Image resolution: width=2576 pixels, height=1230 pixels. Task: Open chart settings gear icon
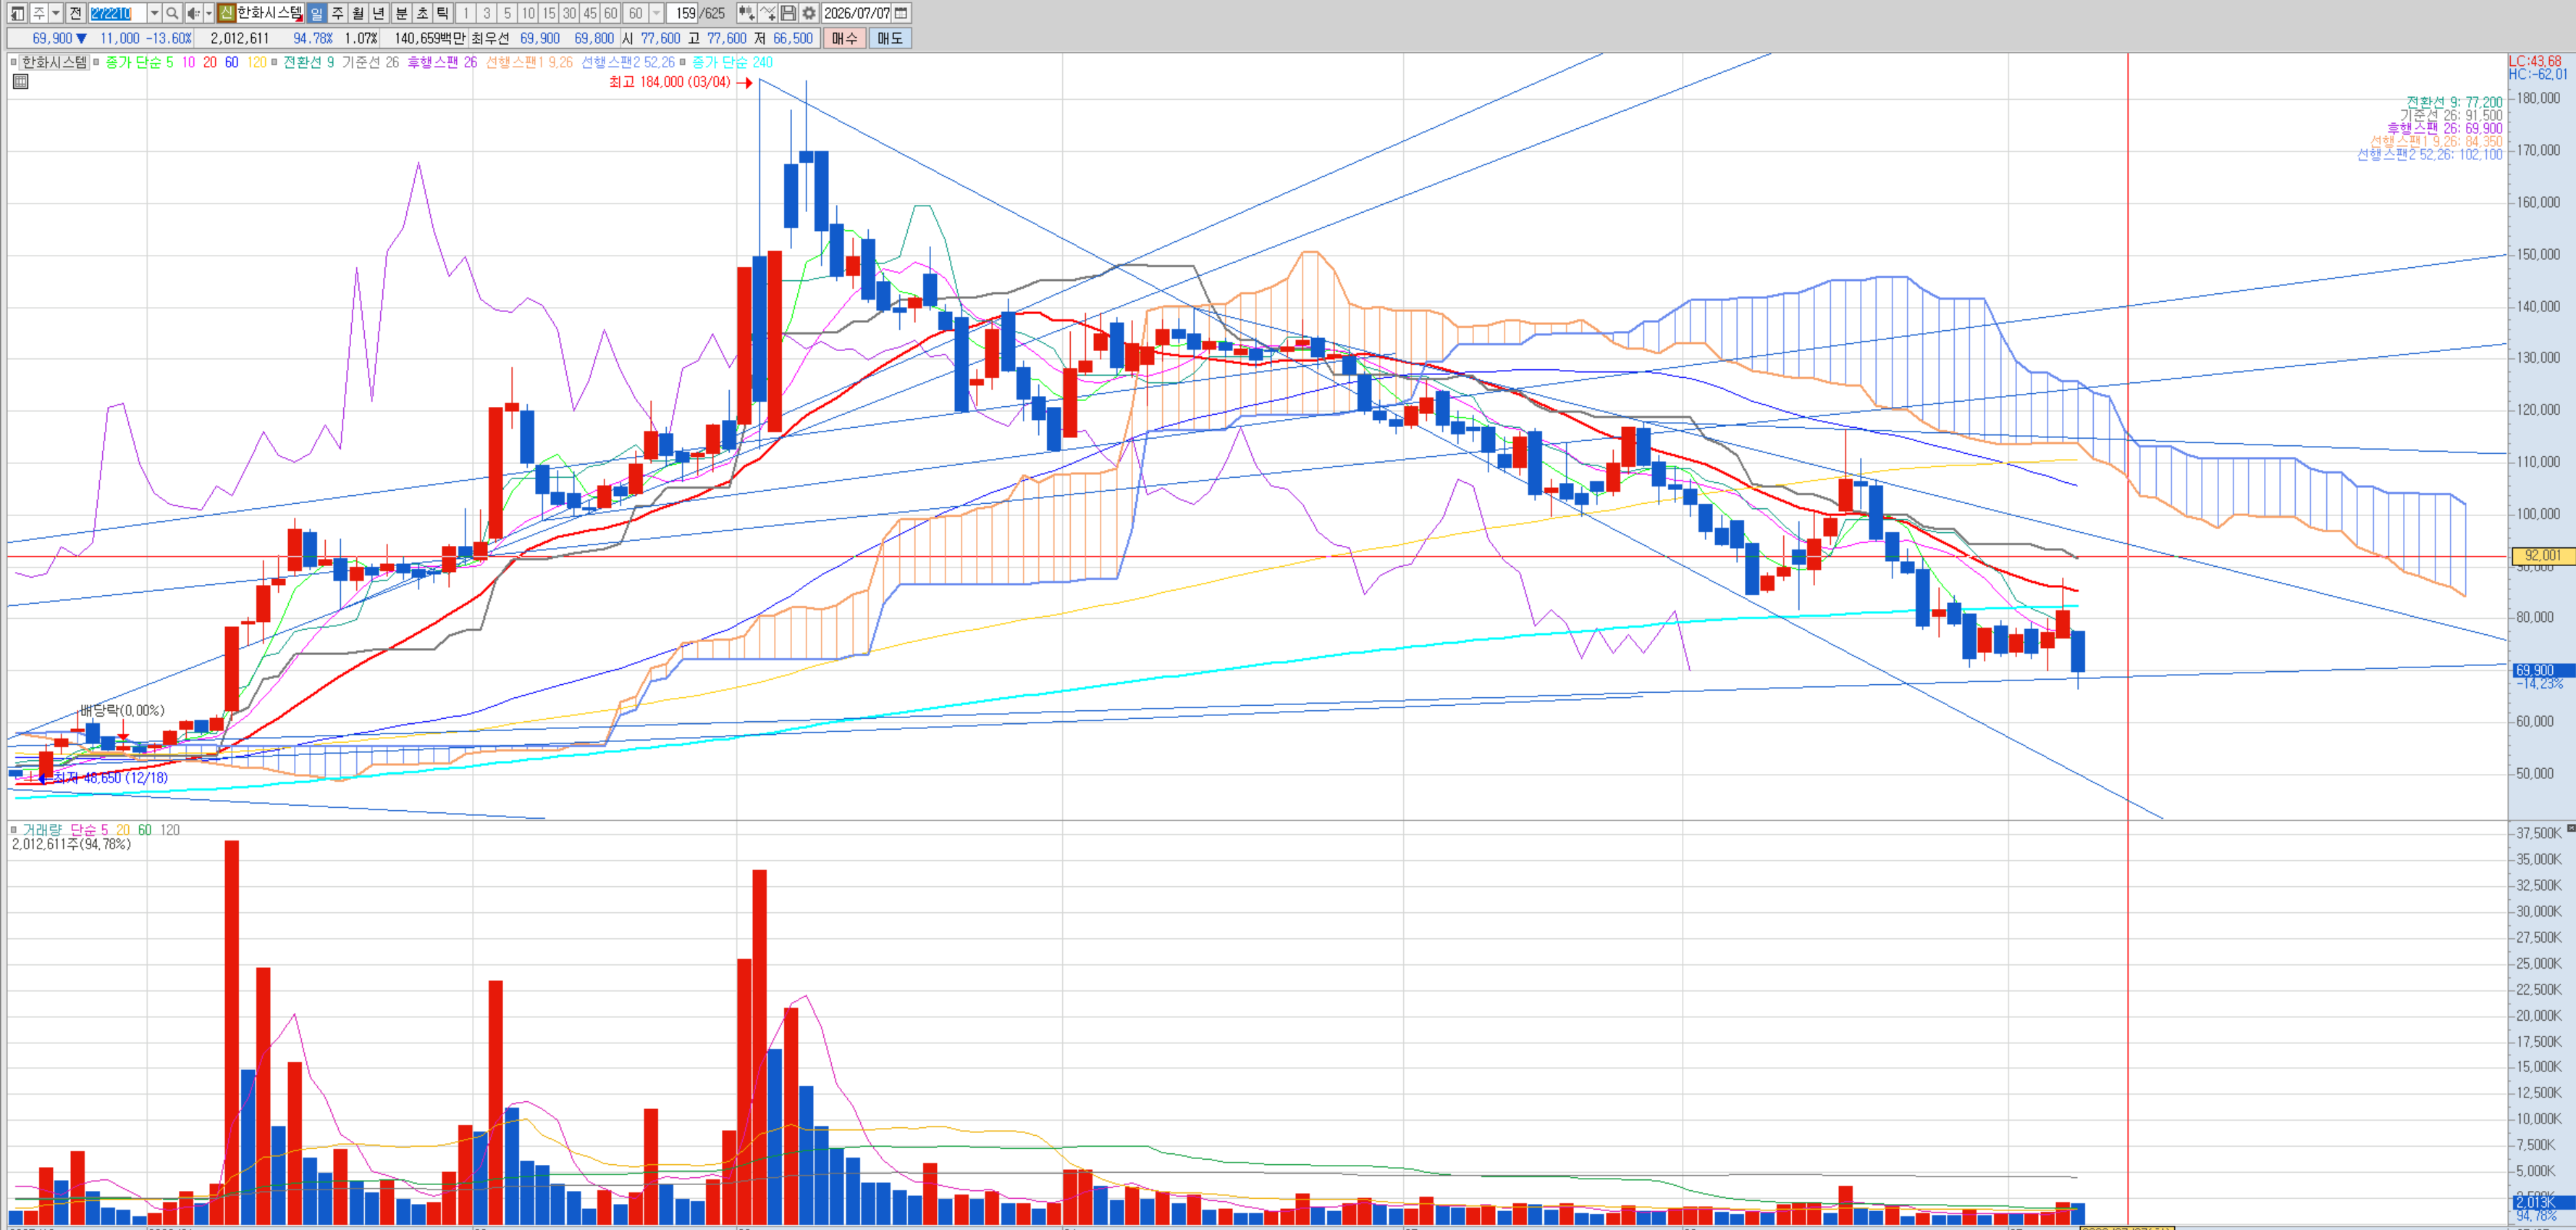pos(809,13)
